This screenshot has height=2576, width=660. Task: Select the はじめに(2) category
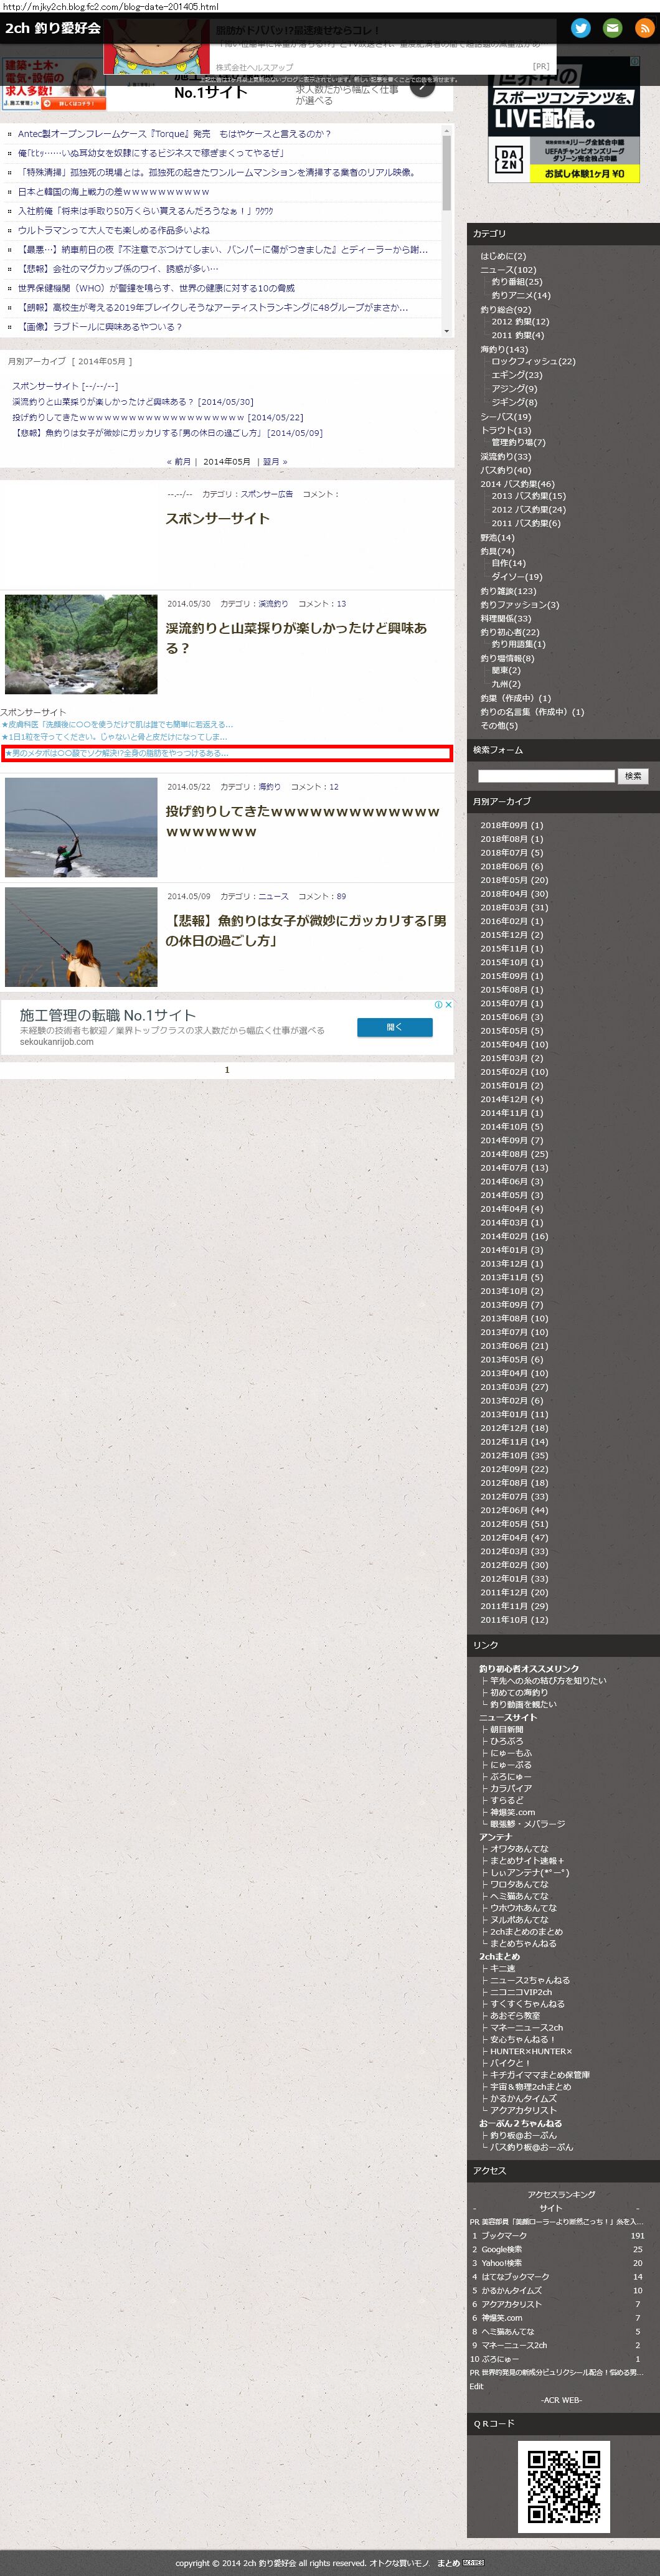click(x=503, y=256)
